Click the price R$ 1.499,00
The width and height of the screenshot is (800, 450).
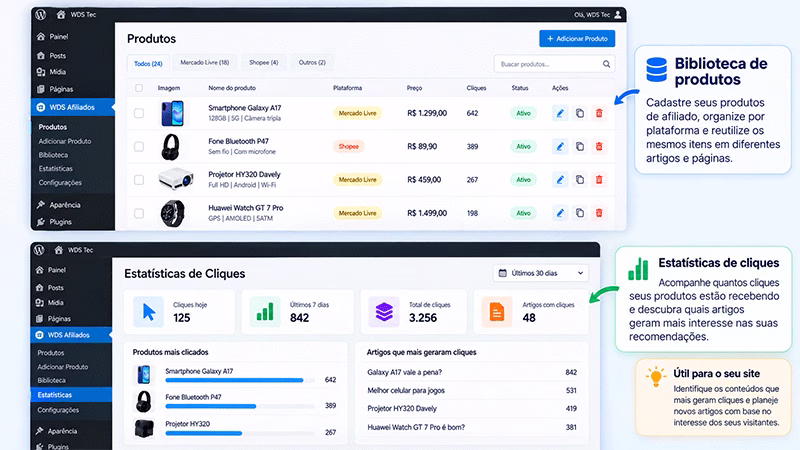click(427, 213)
